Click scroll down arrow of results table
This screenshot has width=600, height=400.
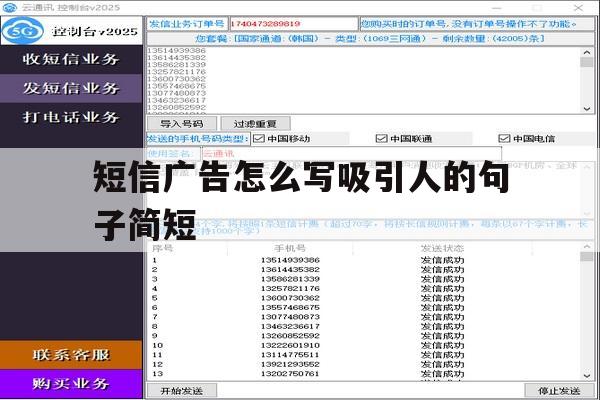[x=587, y=376]
